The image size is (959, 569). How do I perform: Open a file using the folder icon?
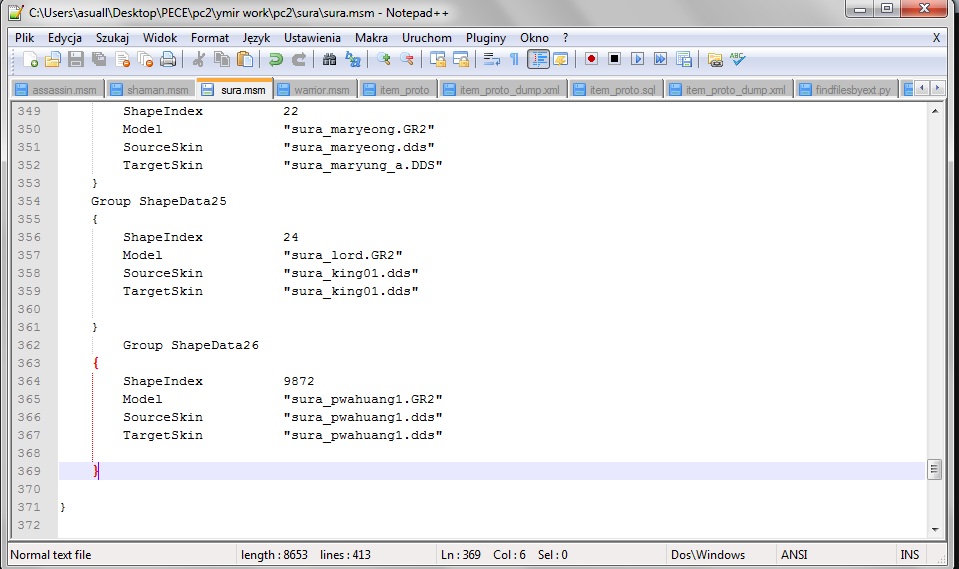tap(53, 59)
